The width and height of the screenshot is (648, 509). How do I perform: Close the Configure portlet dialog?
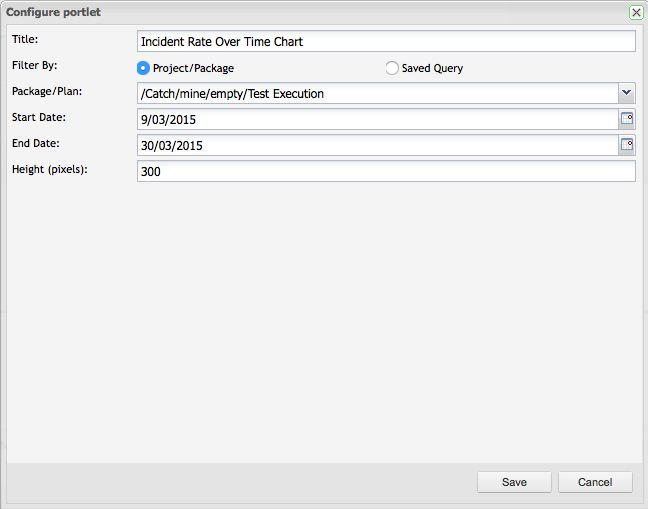pyautogui.click(x=635, y=12)
